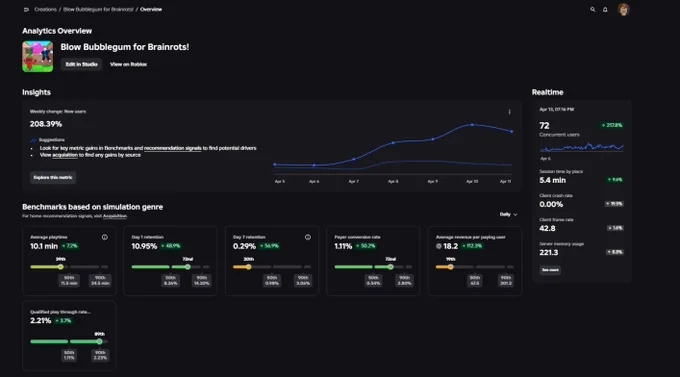The height and width of the screenshot is (377, 680).
Task: Click the 1.11% payer conversion rate value
Action: [343, 246]
